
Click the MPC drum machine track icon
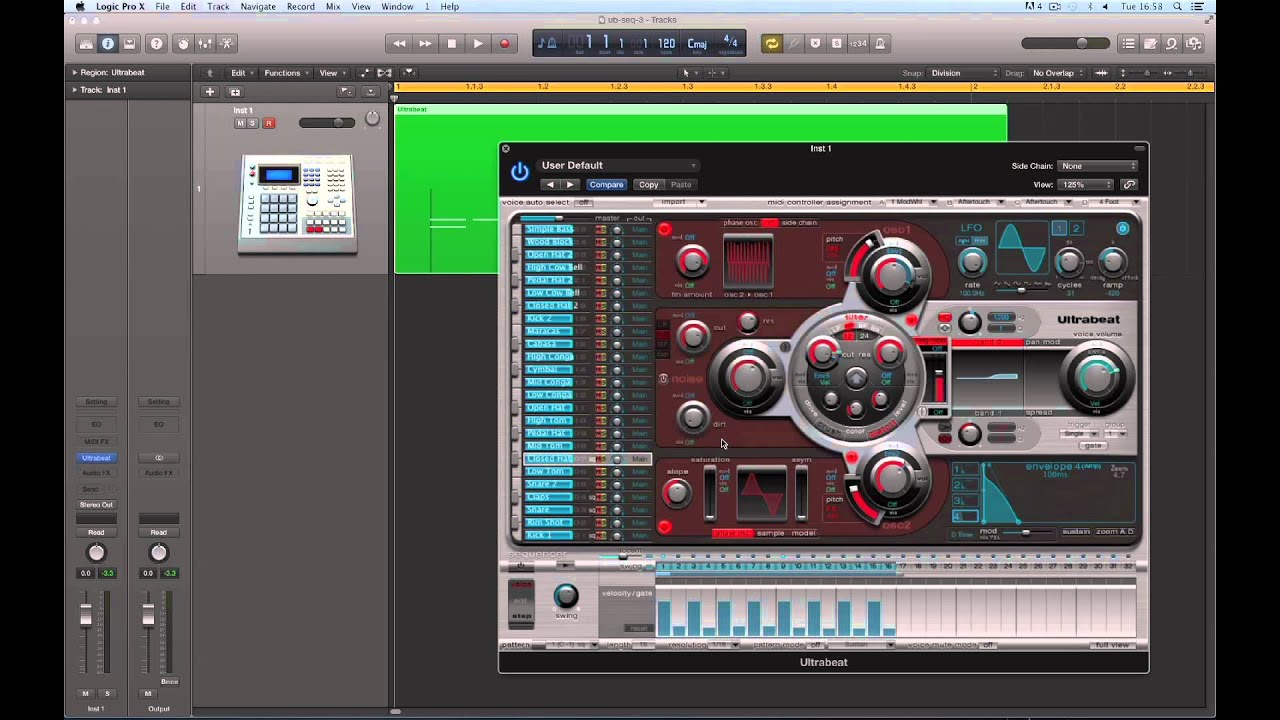[x=298, y=203]
